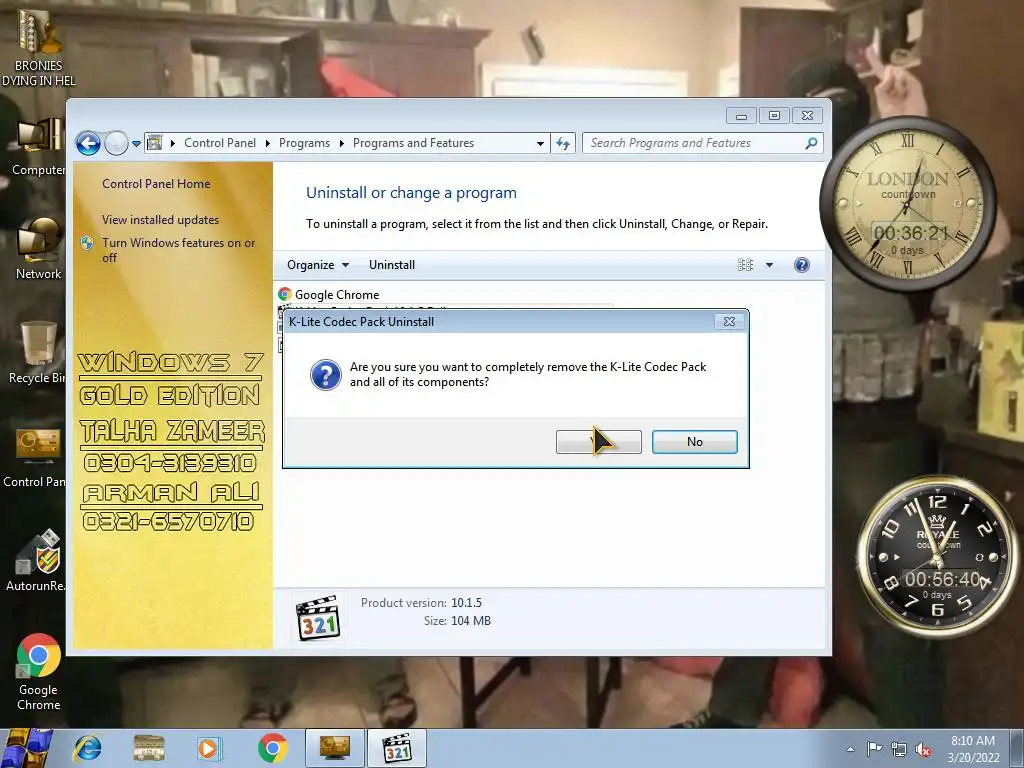Click the Royale countdown clock gadget

[x=936, y=556]
